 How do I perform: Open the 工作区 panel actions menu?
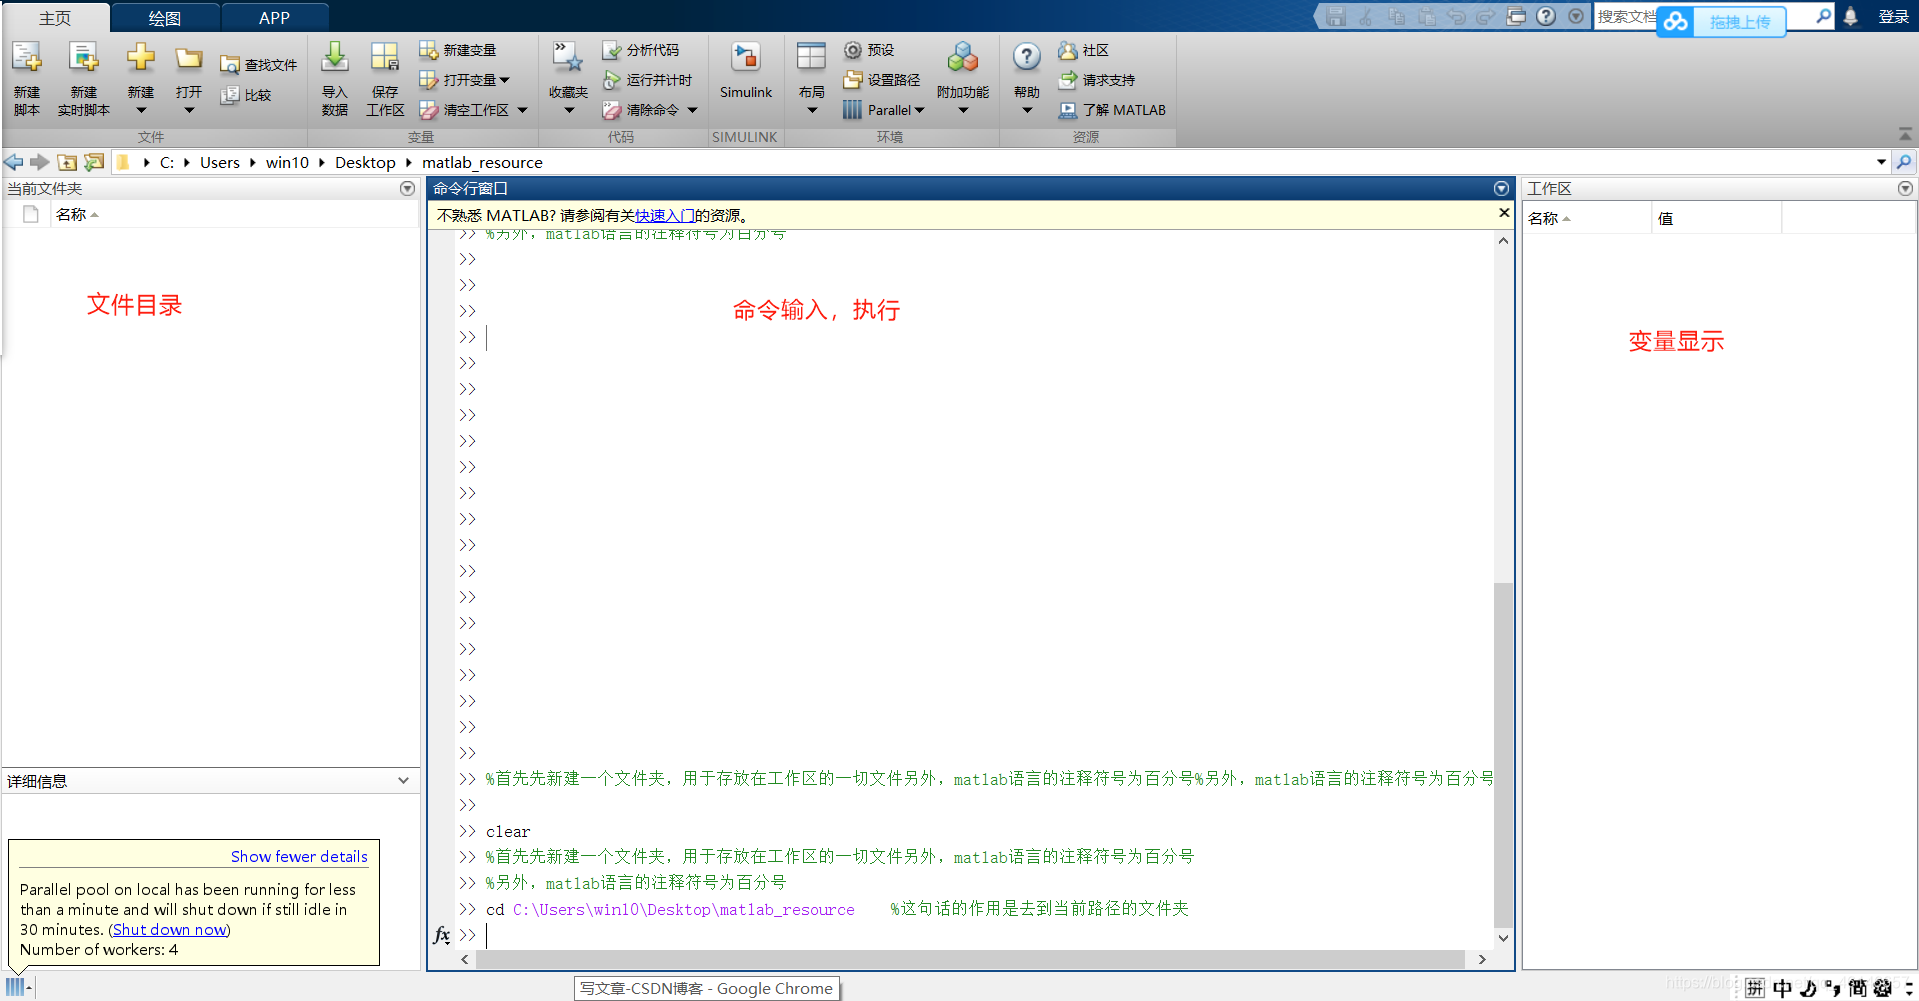1905,188
